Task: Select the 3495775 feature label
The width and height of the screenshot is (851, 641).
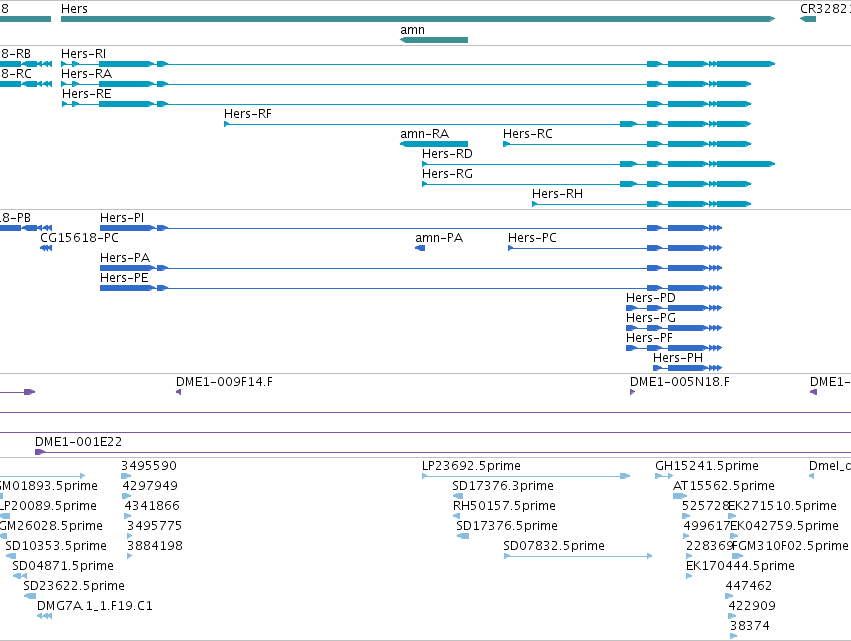Action: pos(154,526)
